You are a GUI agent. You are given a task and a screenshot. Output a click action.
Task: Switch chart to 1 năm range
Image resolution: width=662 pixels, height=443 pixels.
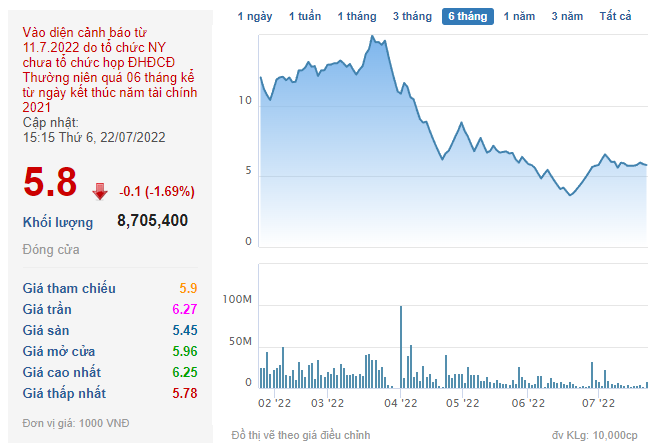(x=519, y=17)
